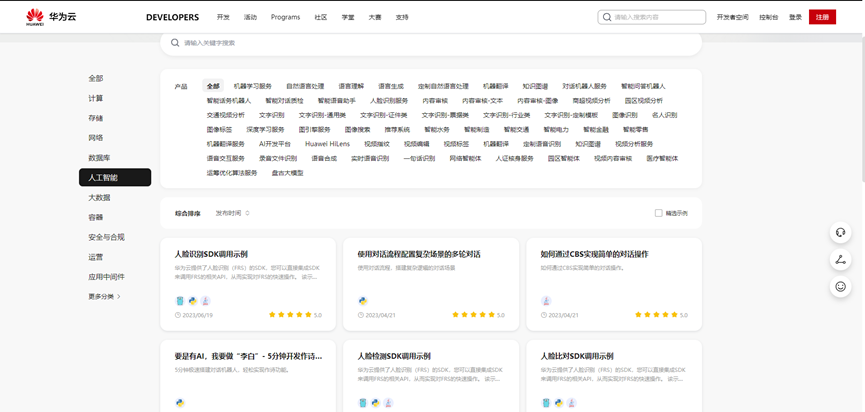Filter by 人脸识别服务 product

pos(389,101)
